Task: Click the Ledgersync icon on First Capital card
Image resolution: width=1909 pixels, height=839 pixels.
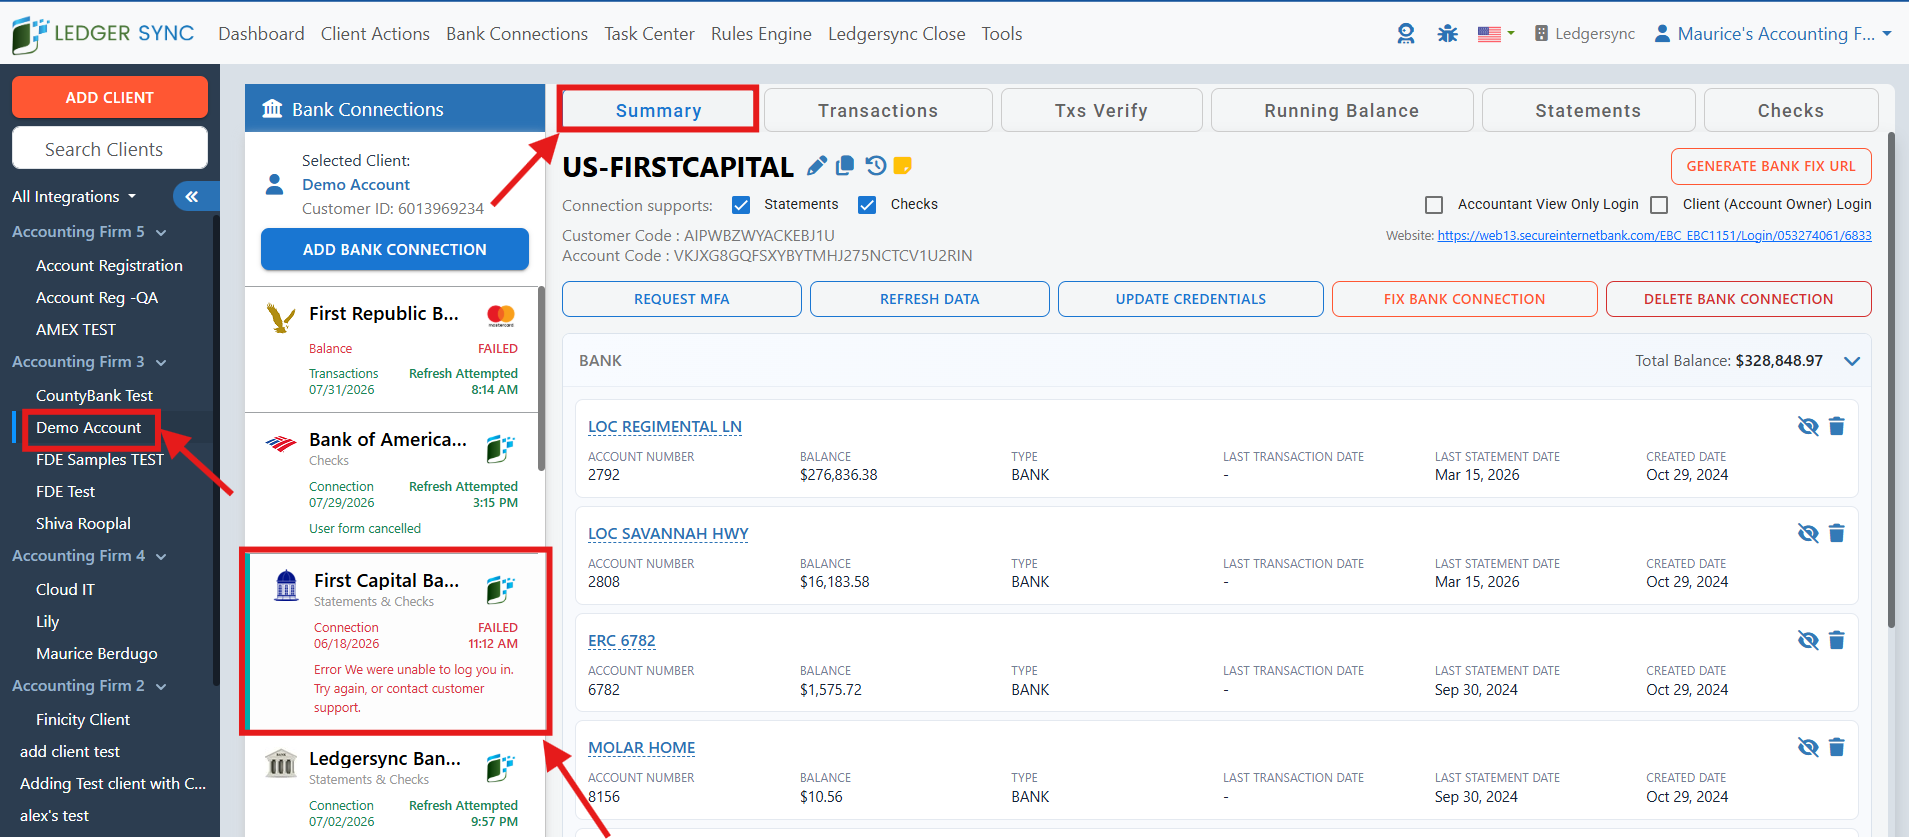Action: tap(500, 590)
